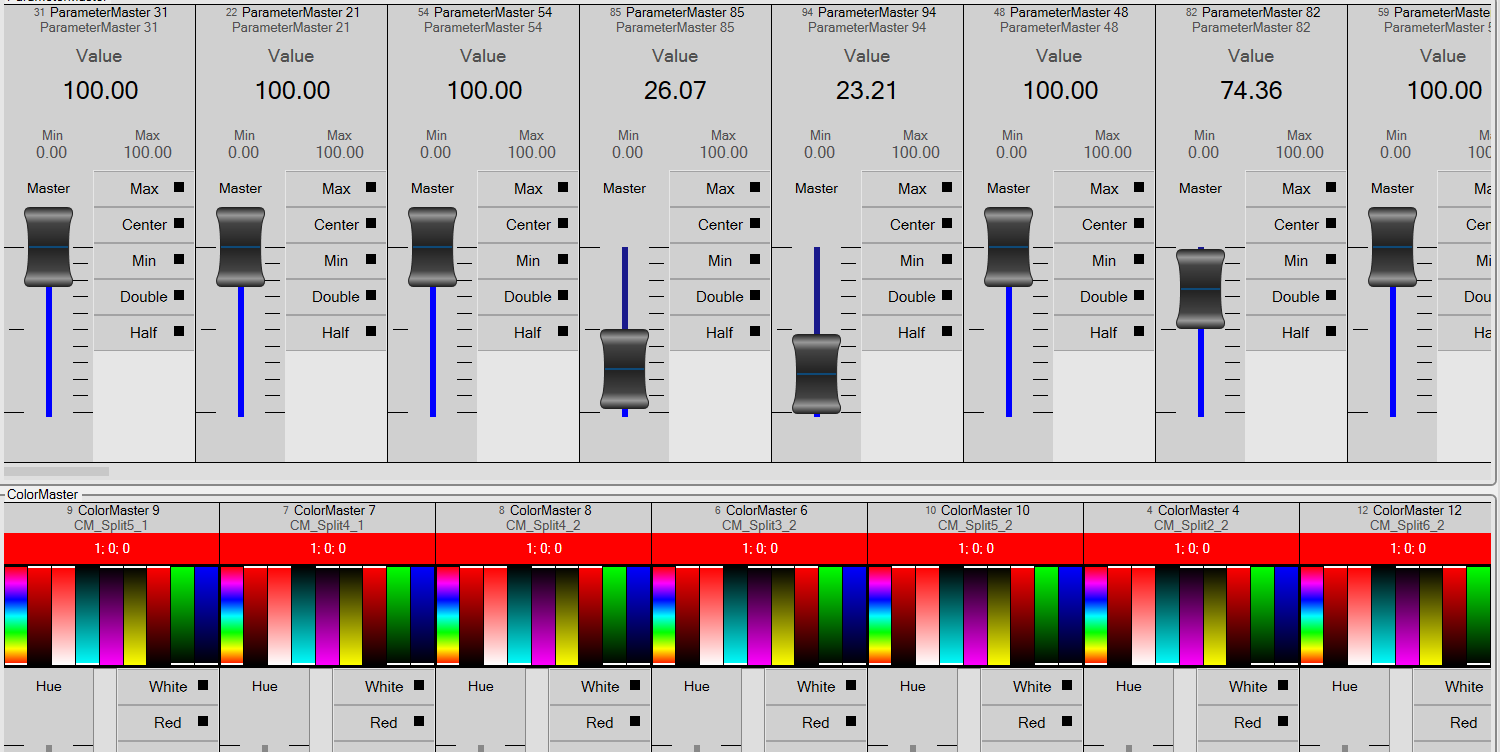Toggle White on ColorMaster 9
The width and height of the screenshot is (1500, 752).
pyautogui.click(x=168, y=687)
